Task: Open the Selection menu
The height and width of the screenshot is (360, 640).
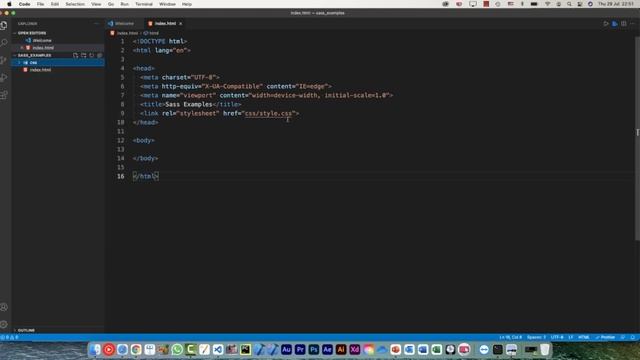Action: pyautogui.click(x=75, y=4)
